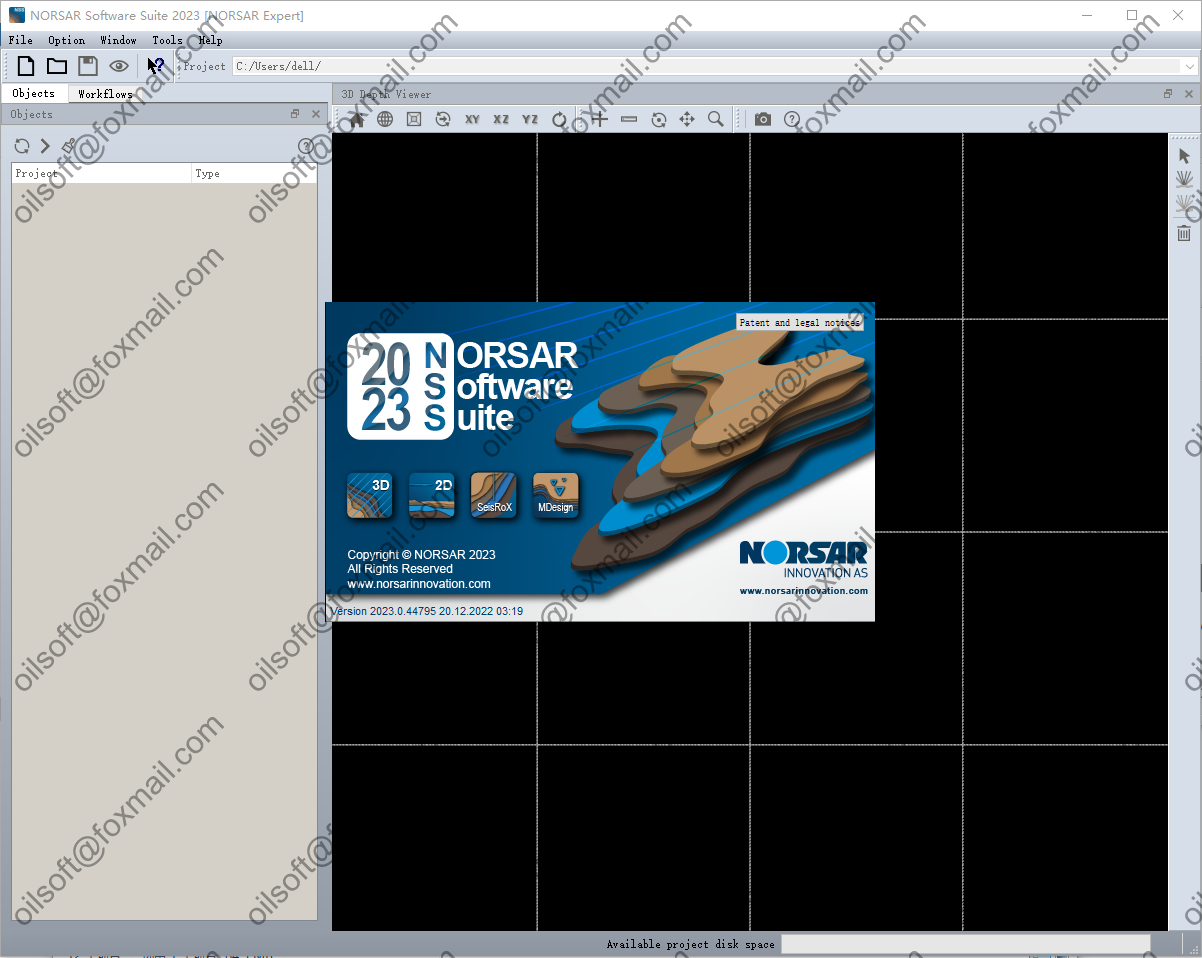Create a new project with the blank page icon

[x=26, y=66]
